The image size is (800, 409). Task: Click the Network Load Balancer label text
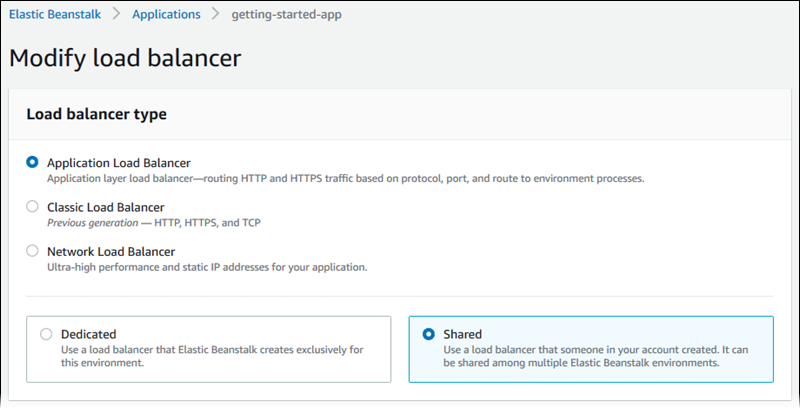pos(111,251)
